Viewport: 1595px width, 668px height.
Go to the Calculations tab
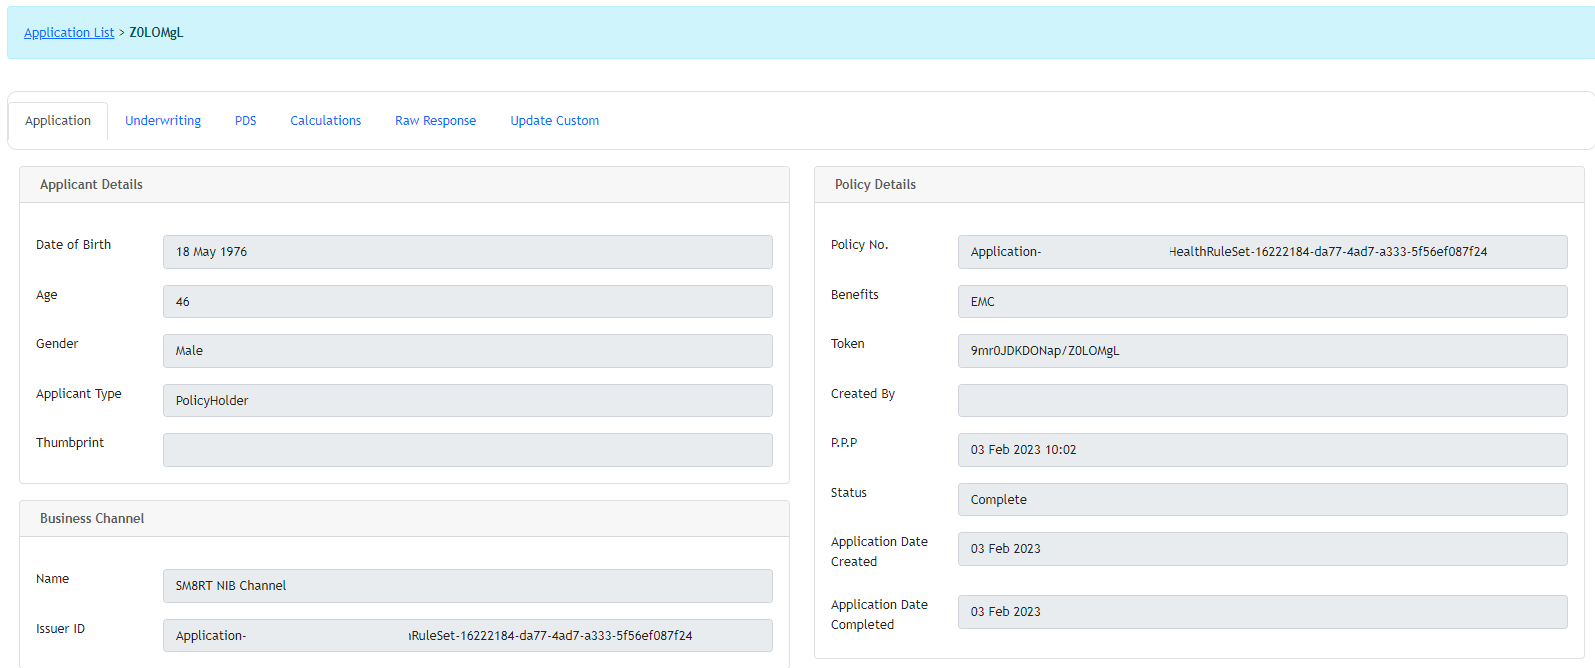point(325,121)
